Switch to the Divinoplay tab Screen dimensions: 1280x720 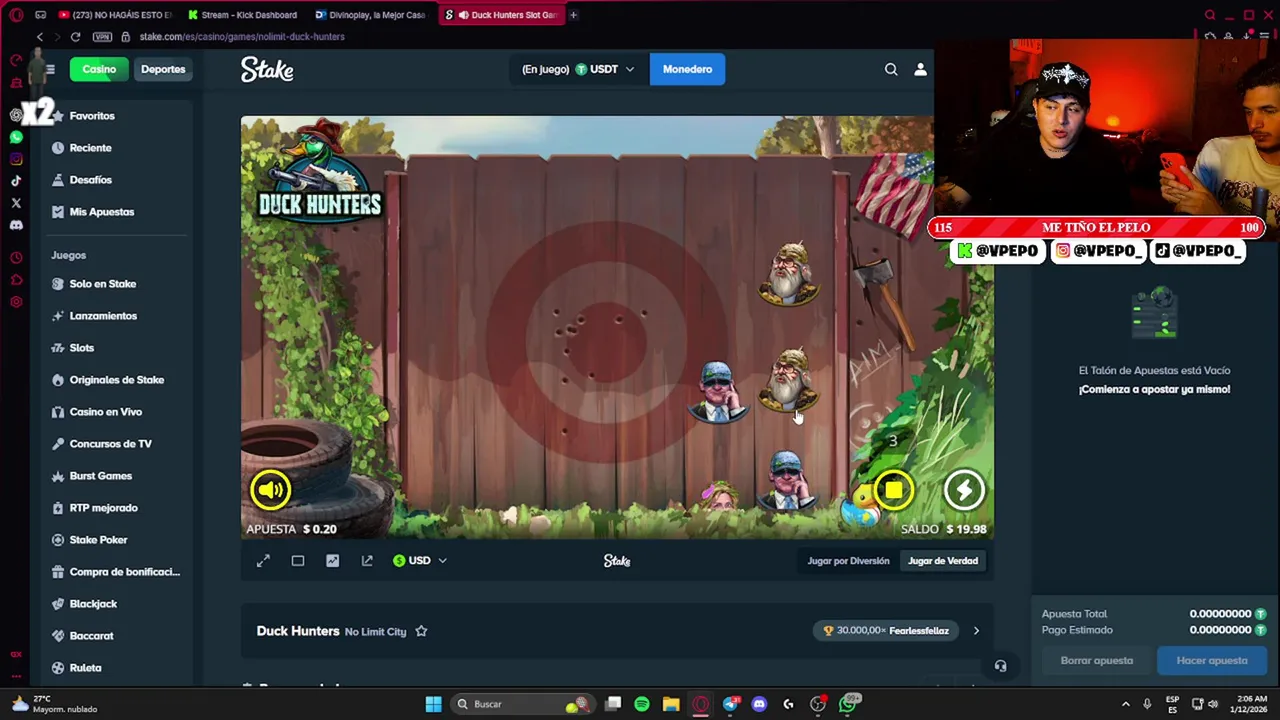point(370,15)
